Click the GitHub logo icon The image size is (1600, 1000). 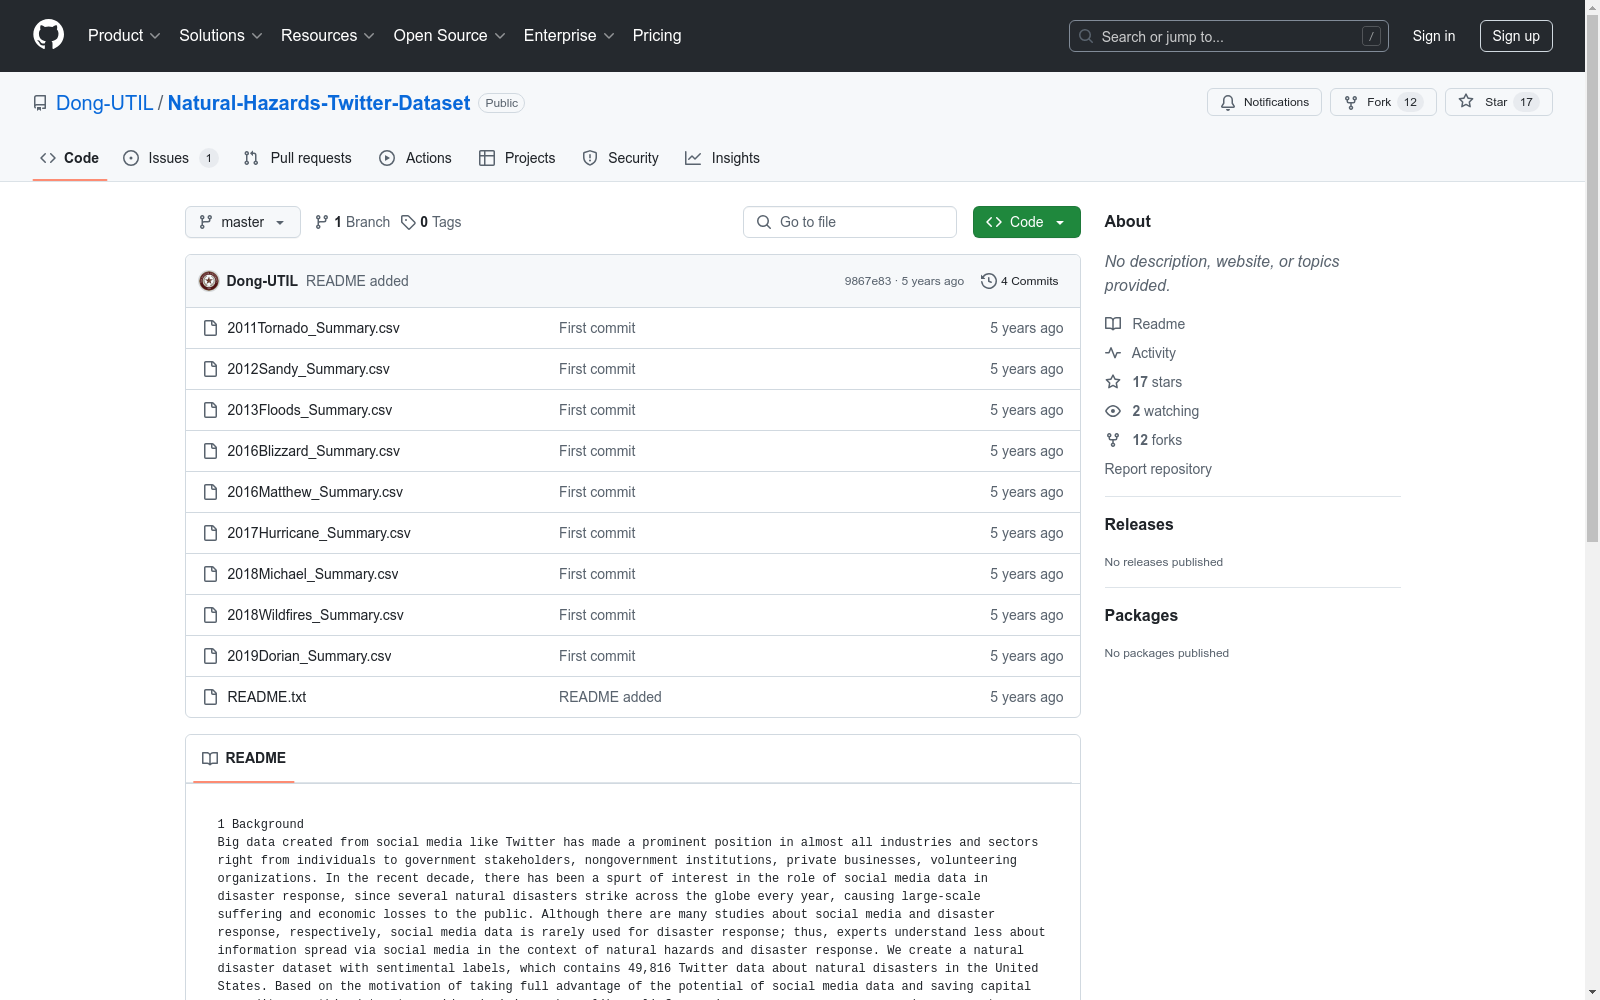click(48, 35)
